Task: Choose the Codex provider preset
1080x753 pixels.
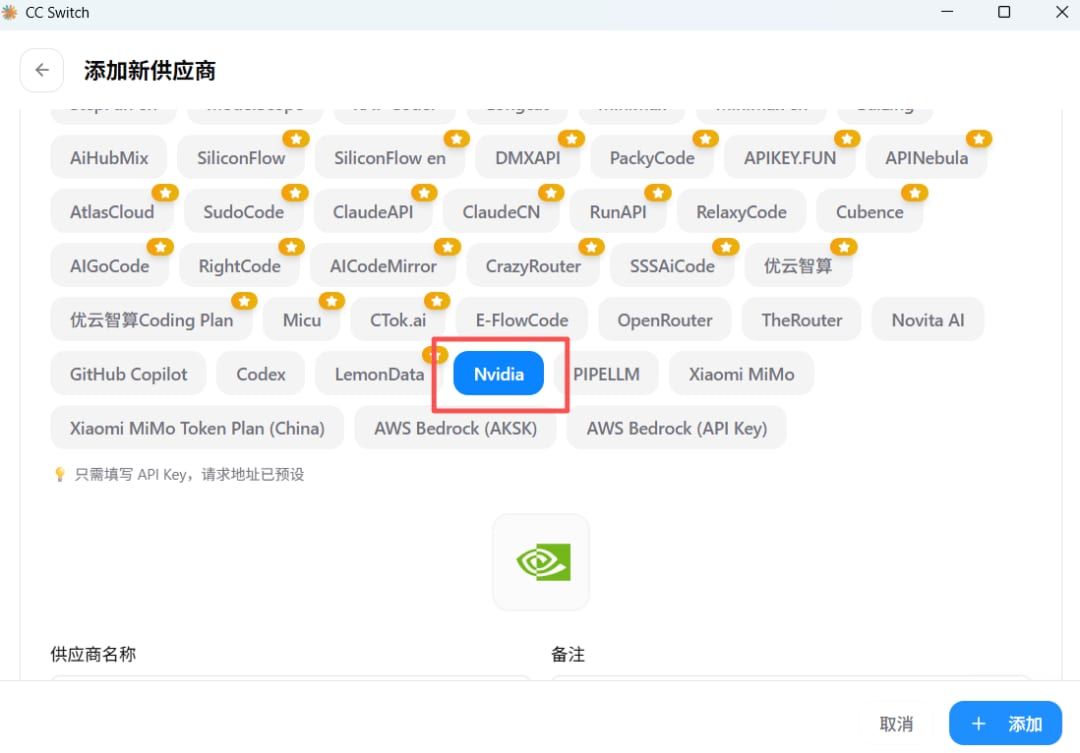Action: (261, 373)
